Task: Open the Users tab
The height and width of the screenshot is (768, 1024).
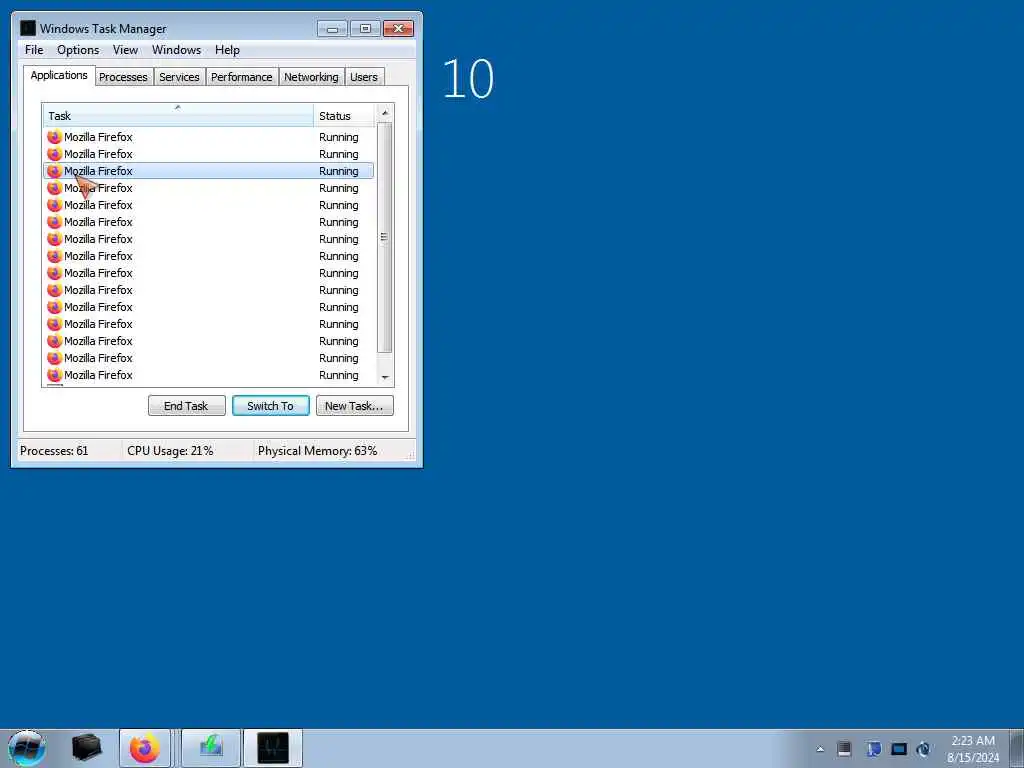Action: click(x=364, y=77)
